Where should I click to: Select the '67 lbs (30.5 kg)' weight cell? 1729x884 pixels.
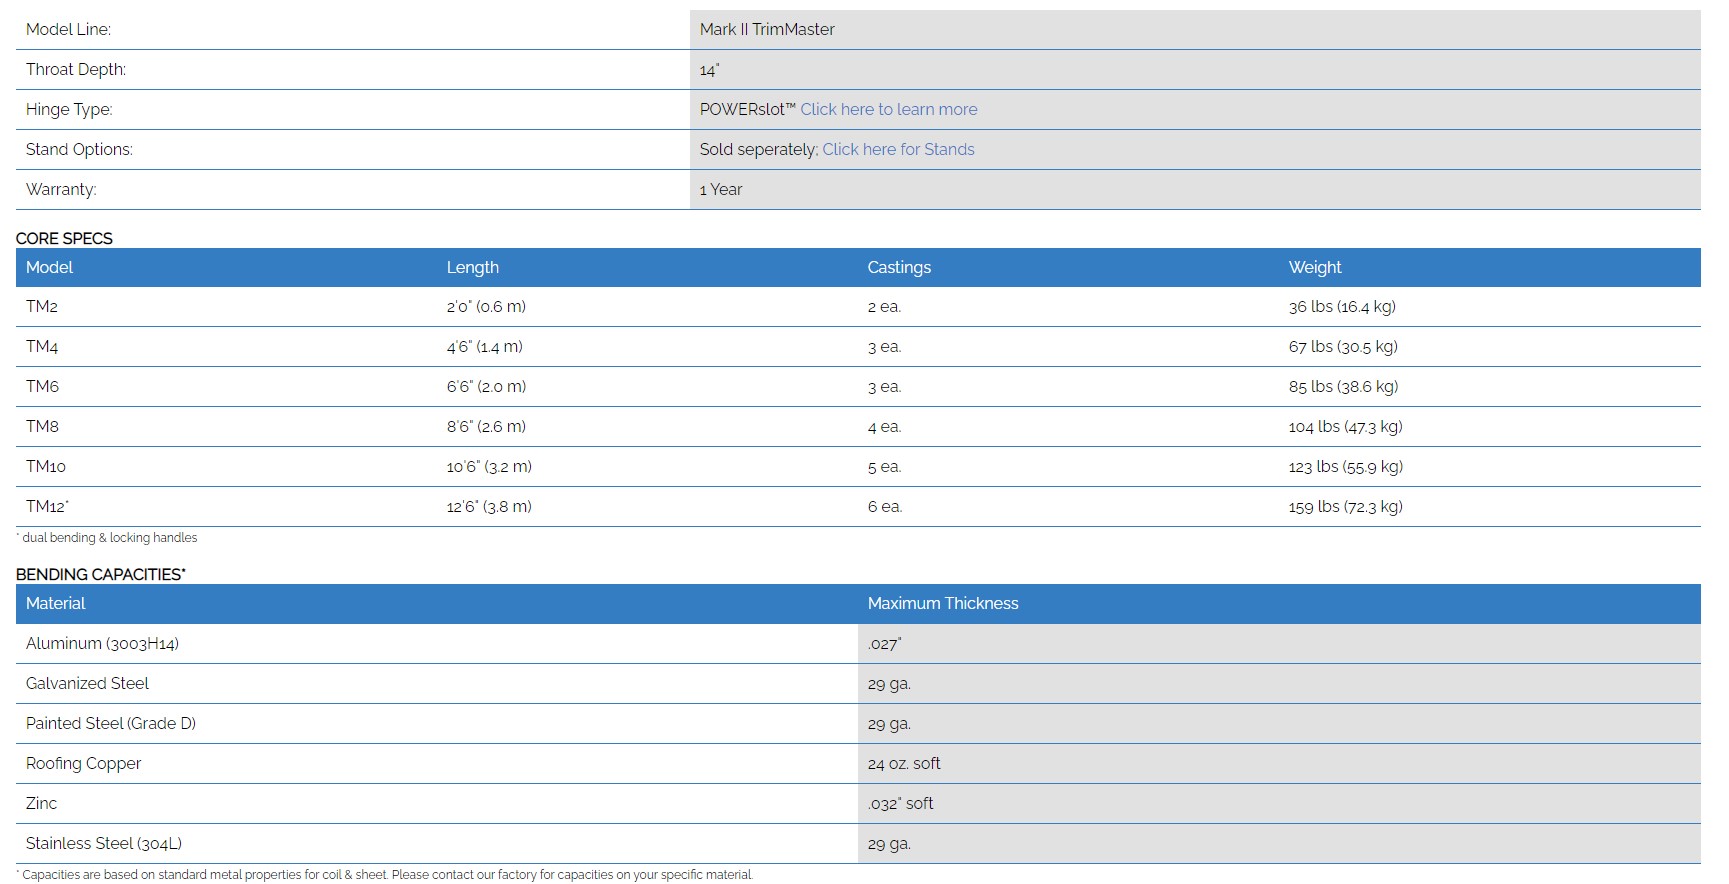point(1343,346)
